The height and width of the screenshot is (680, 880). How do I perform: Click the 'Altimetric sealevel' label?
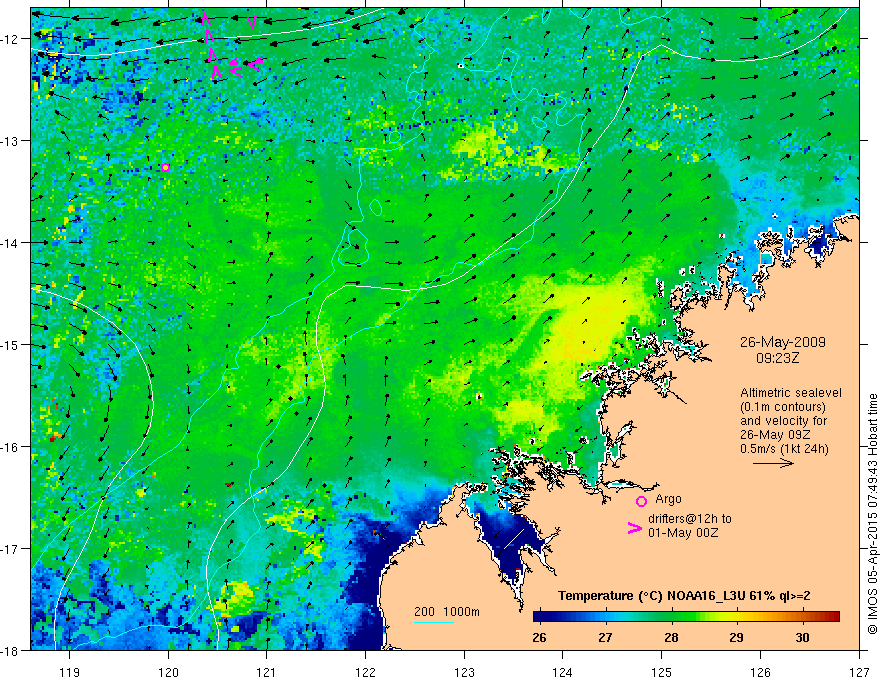791,393
